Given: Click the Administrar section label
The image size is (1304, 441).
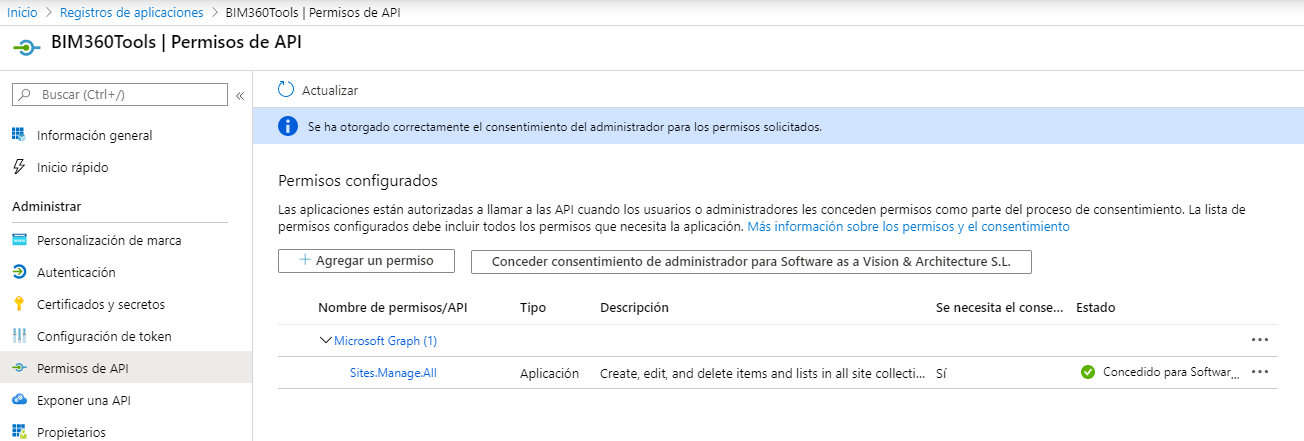Looking at the screenshot, I should point(46,206).
